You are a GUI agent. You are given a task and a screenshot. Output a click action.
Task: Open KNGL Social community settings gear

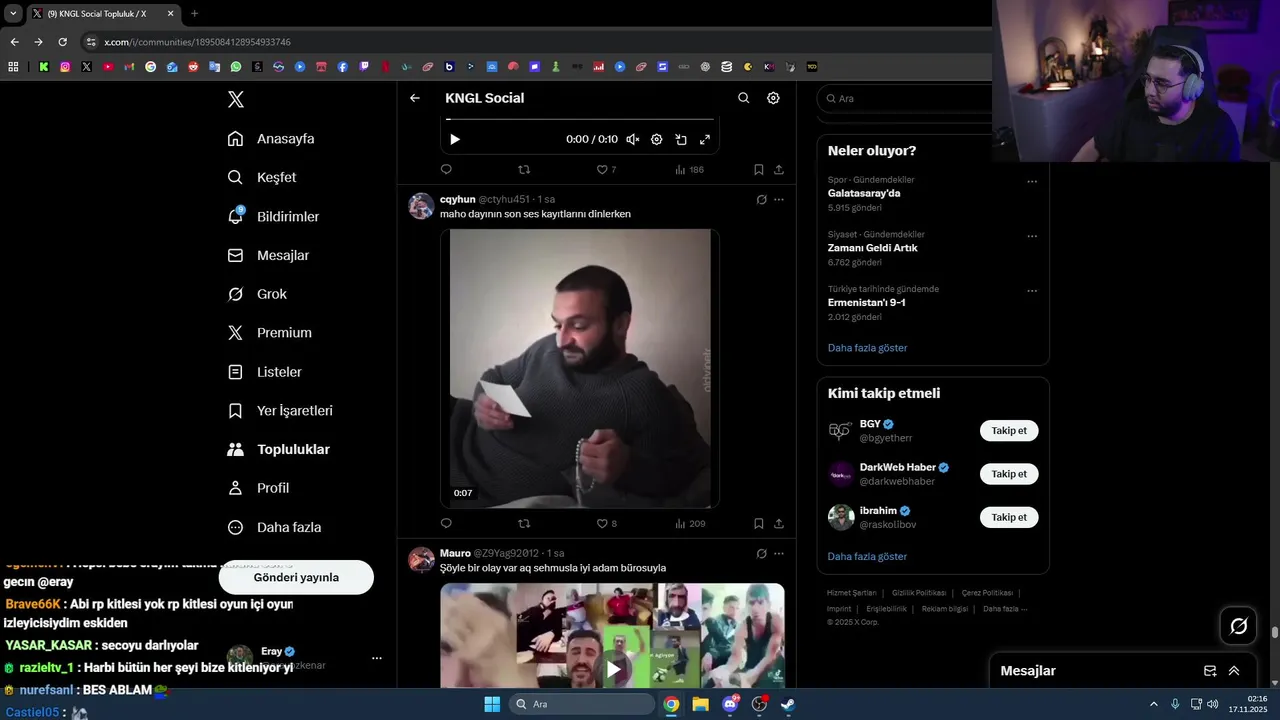[773, 98]
